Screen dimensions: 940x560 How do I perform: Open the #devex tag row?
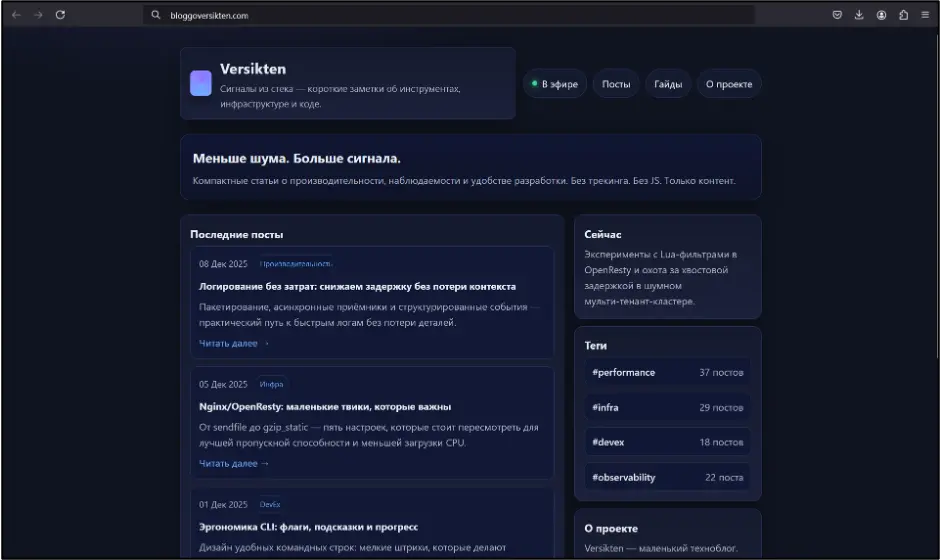[667, 442]
